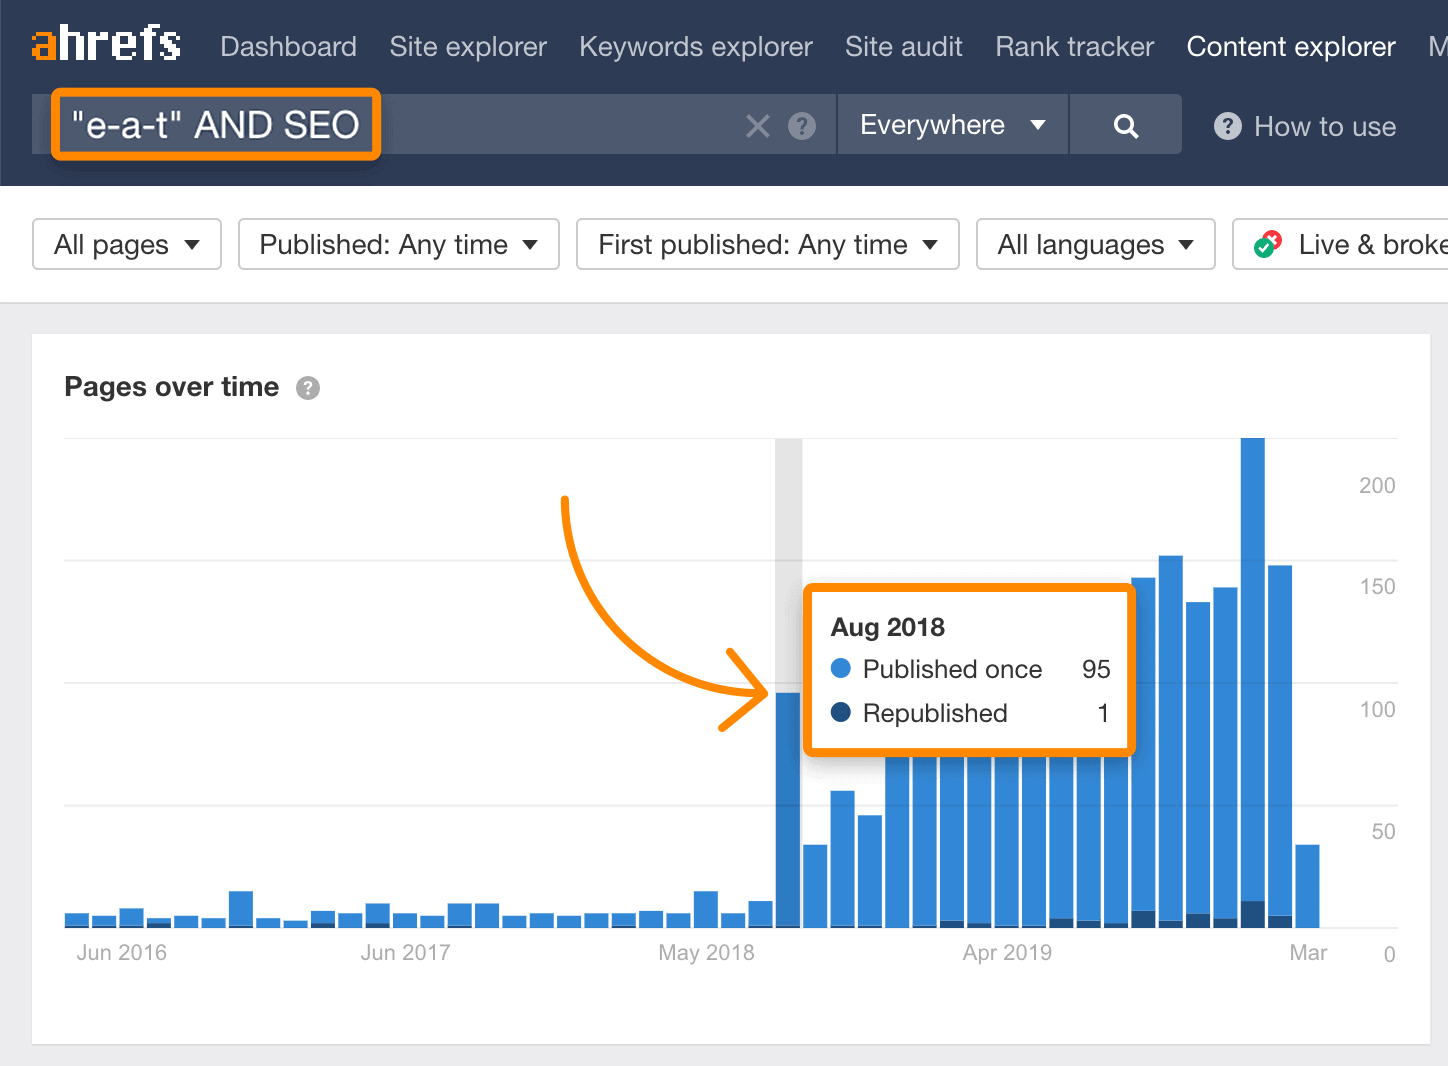Clear the search query with X icon
The image size is (1448, 1066).
(x=757, y=126)
